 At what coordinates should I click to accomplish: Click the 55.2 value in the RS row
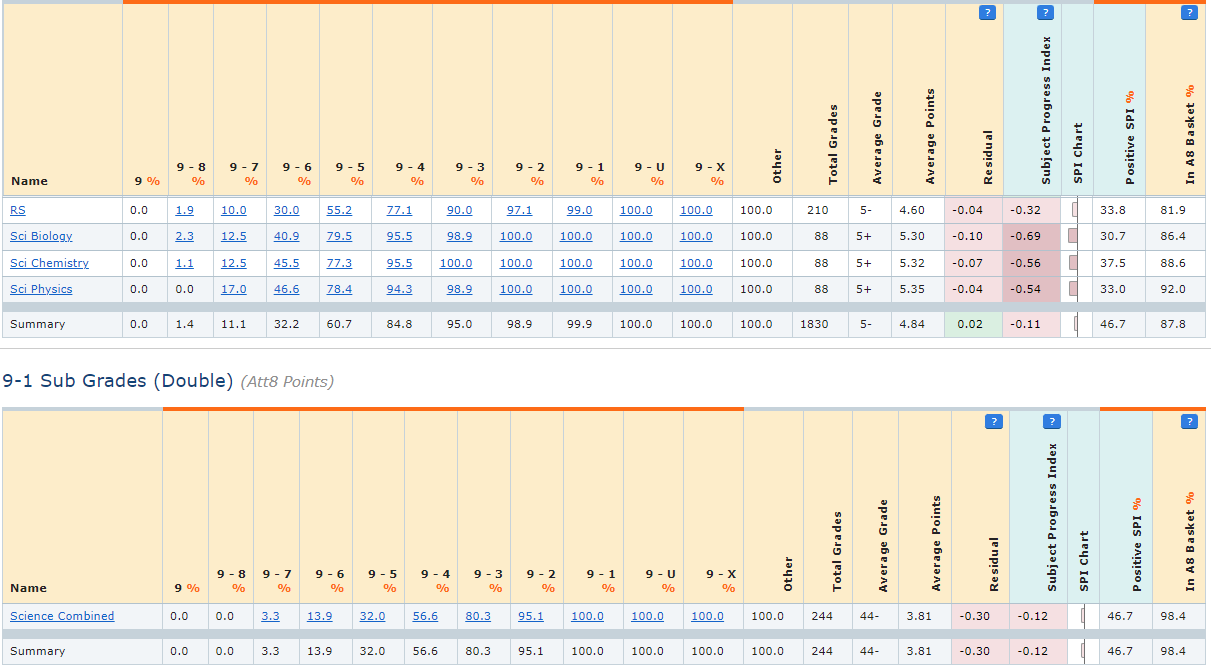(341, 210)
